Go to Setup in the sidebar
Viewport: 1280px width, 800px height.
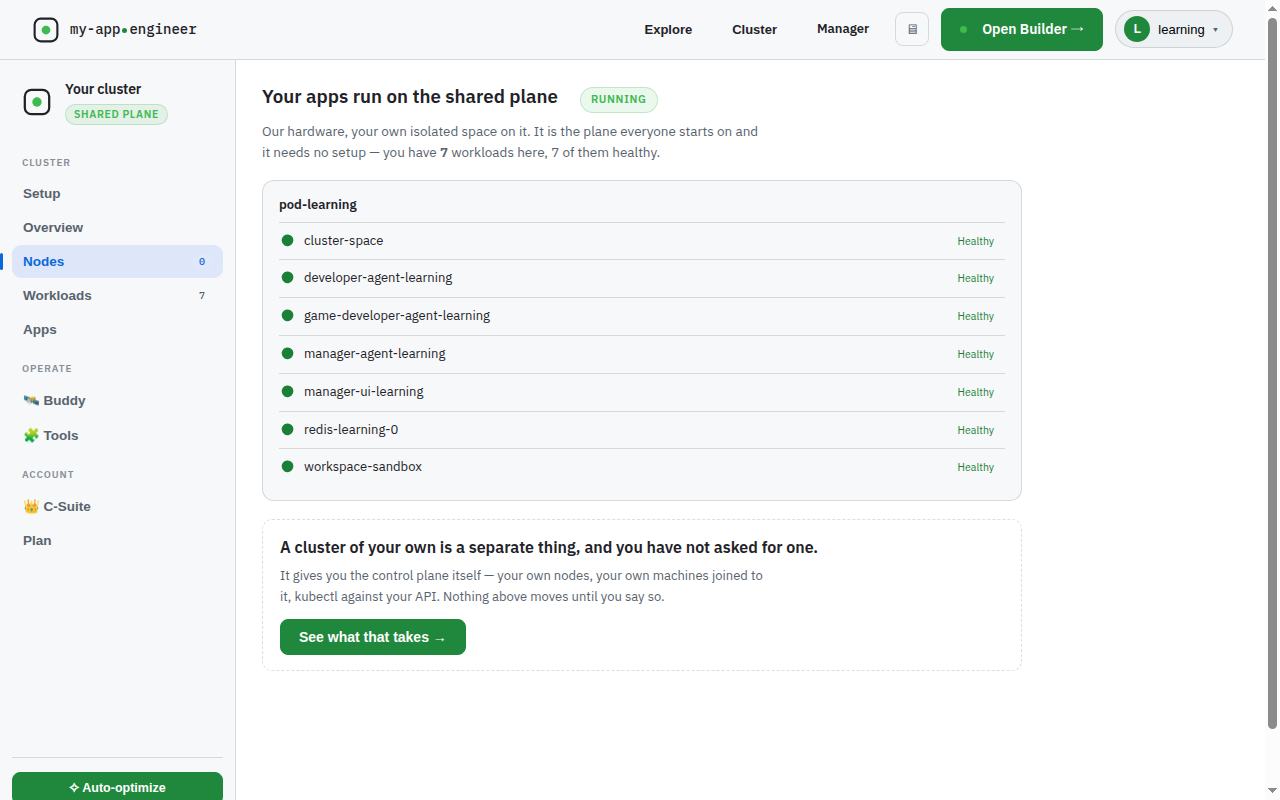(x=117, y=193)
